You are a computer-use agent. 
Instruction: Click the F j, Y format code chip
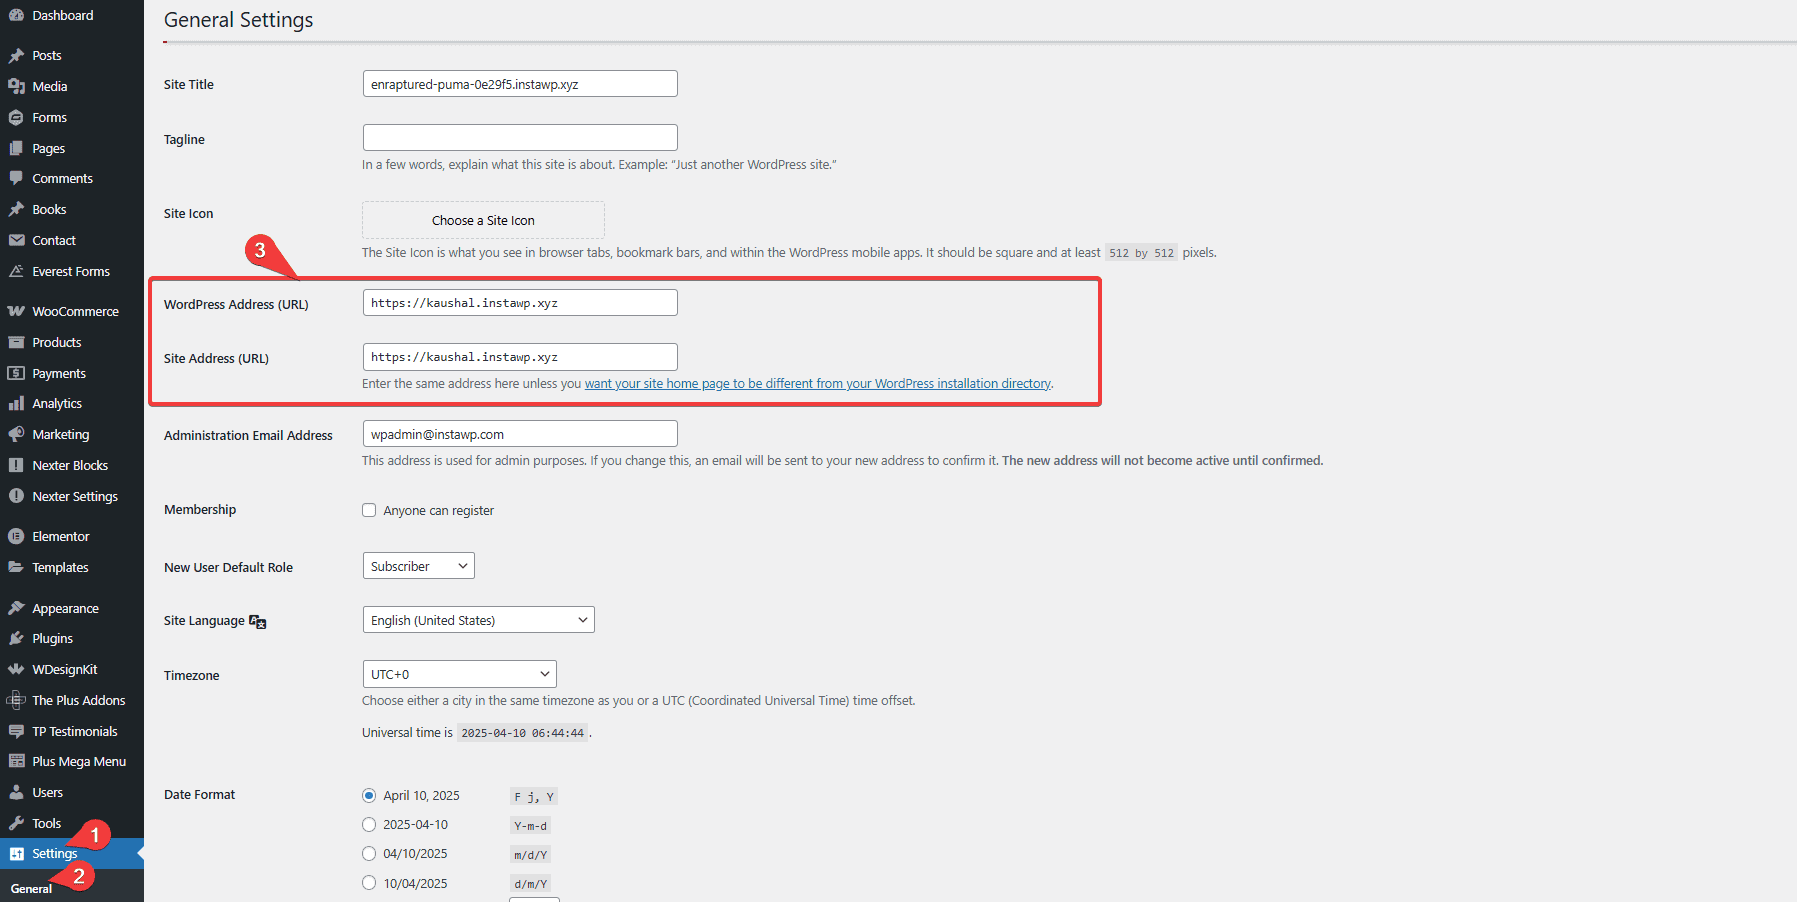(533, 796)
